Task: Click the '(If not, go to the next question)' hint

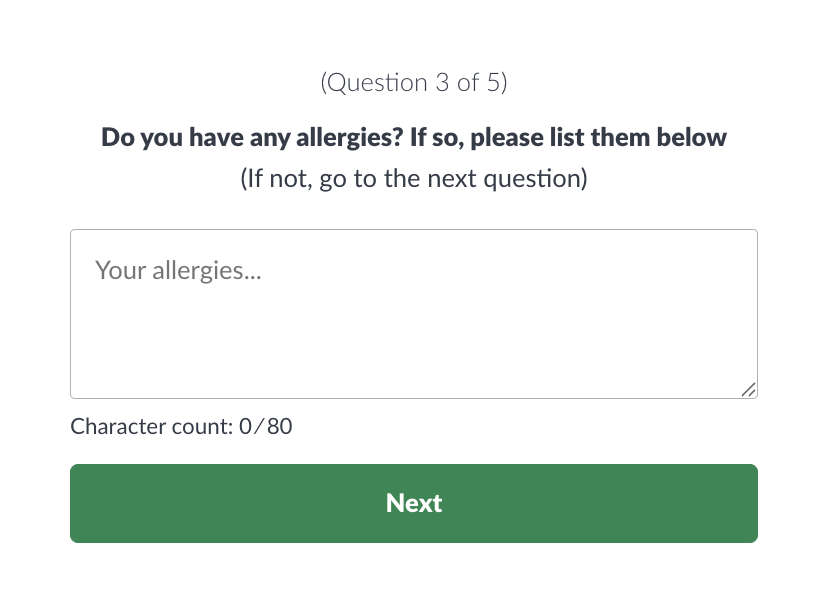Action: coord(413,180)
